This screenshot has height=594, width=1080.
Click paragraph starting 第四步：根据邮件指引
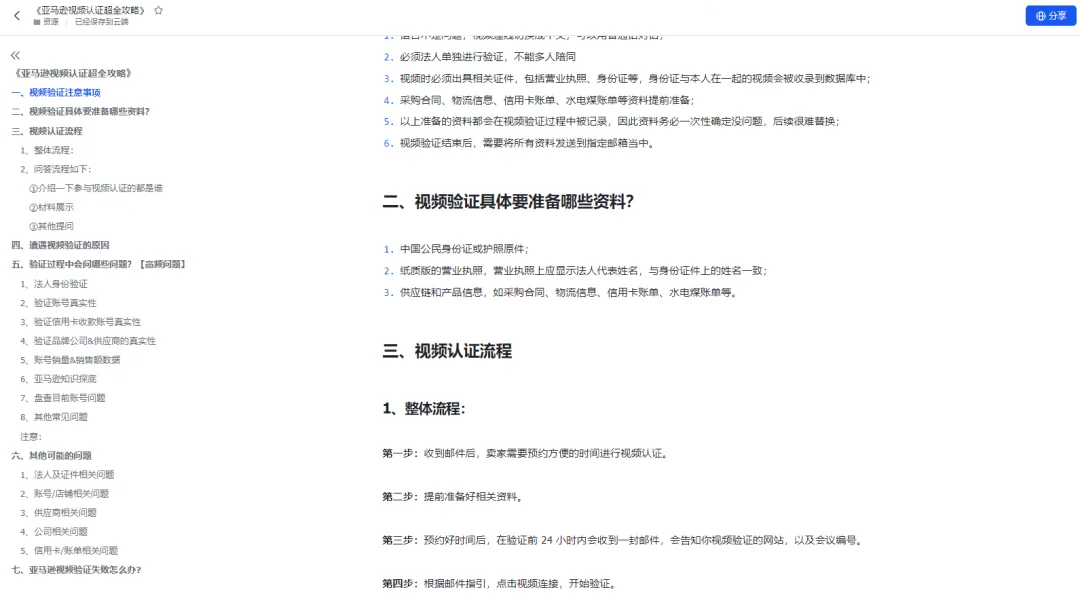pos(501,584)
